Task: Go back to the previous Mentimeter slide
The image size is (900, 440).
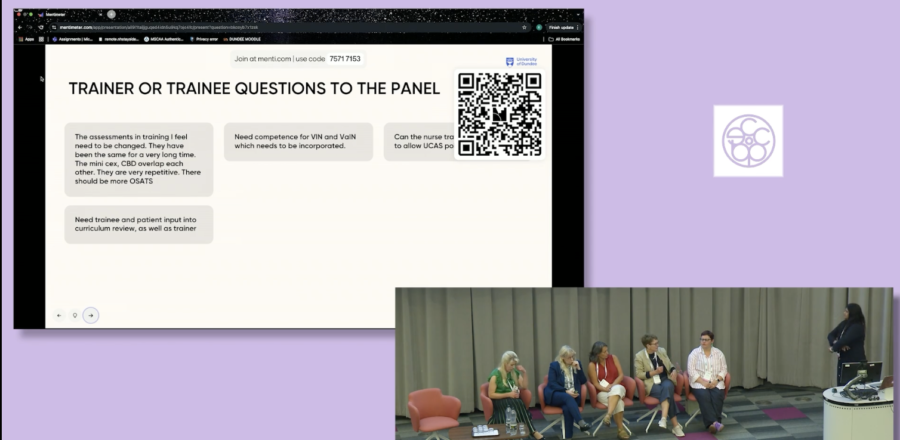Action: coord(59,315)
